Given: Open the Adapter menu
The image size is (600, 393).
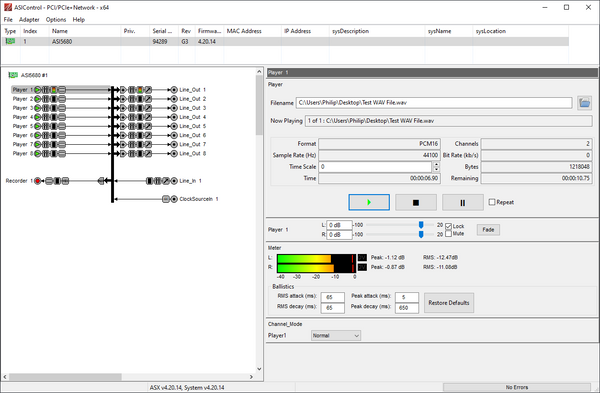Looking at the screenshot, I should point(29,20).
